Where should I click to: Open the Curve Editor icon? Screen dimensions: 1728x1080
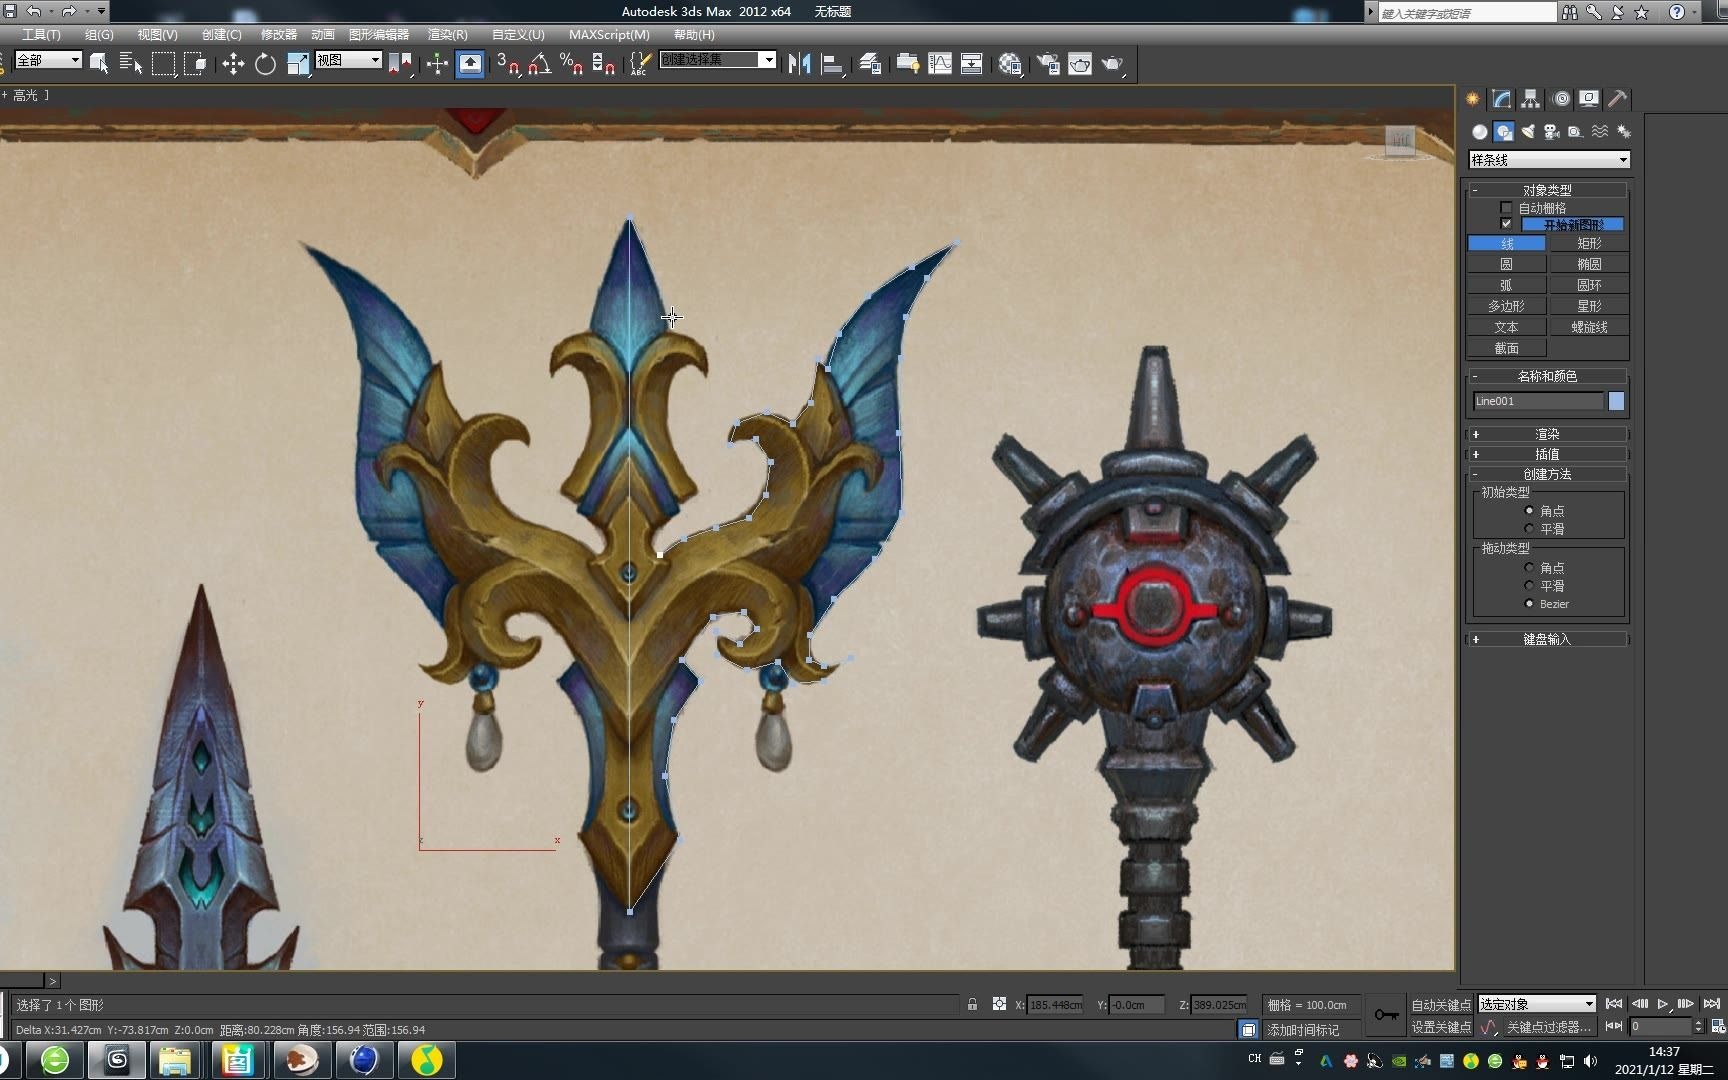click(x=940, y=64)
